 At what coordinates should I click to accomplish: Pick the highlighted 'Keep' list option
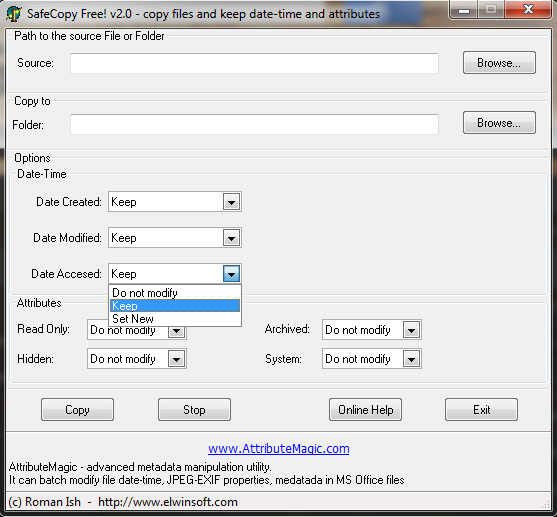pos(175,306)
